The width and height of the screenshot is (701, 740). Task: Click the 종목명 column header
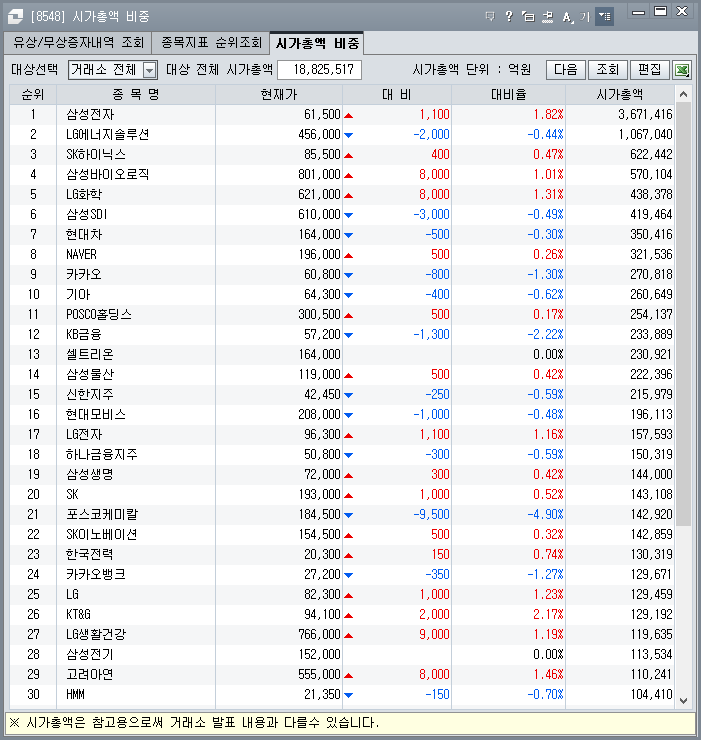pyautogui.click(x=136, y=95)
